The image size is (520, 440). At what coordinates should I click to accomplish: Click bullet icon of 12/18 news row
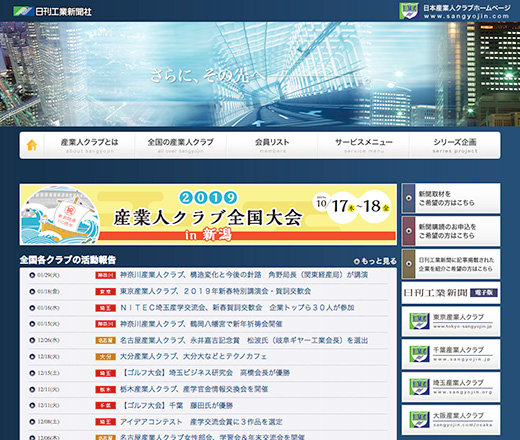tap(32, 357)
